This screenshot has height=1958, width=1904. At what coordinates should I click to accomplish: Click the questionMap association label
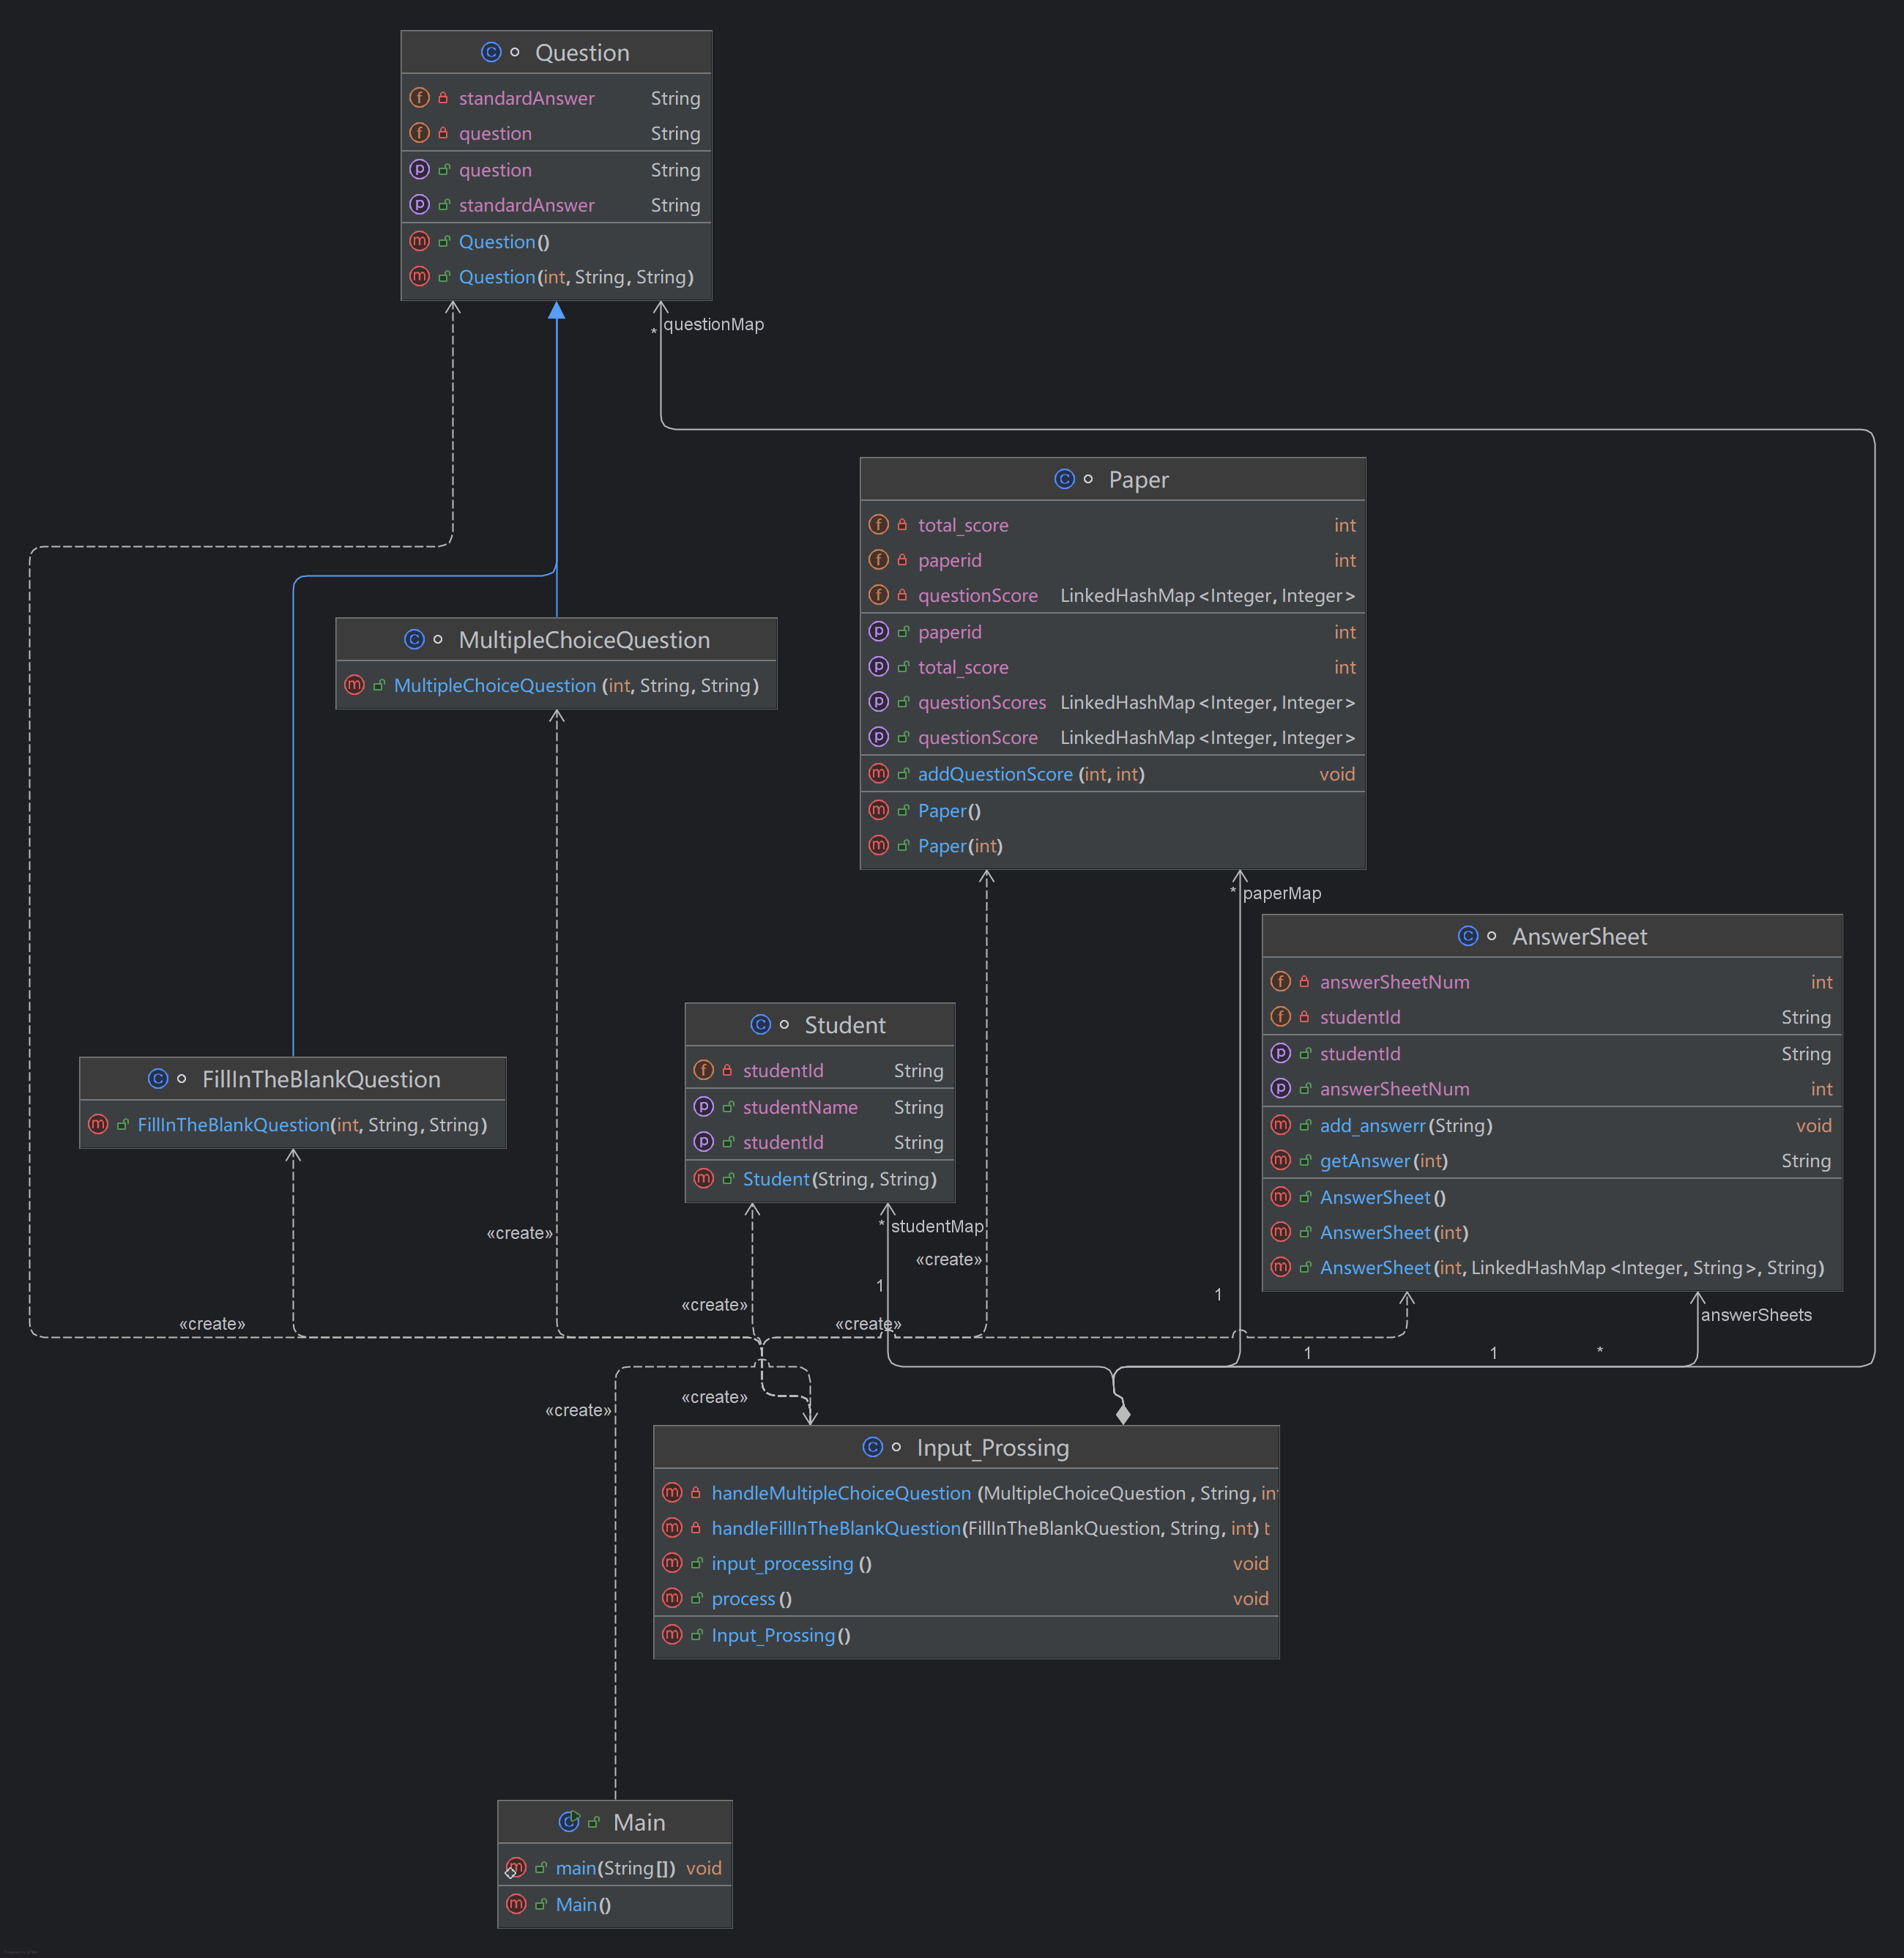(x=713, y=324)
